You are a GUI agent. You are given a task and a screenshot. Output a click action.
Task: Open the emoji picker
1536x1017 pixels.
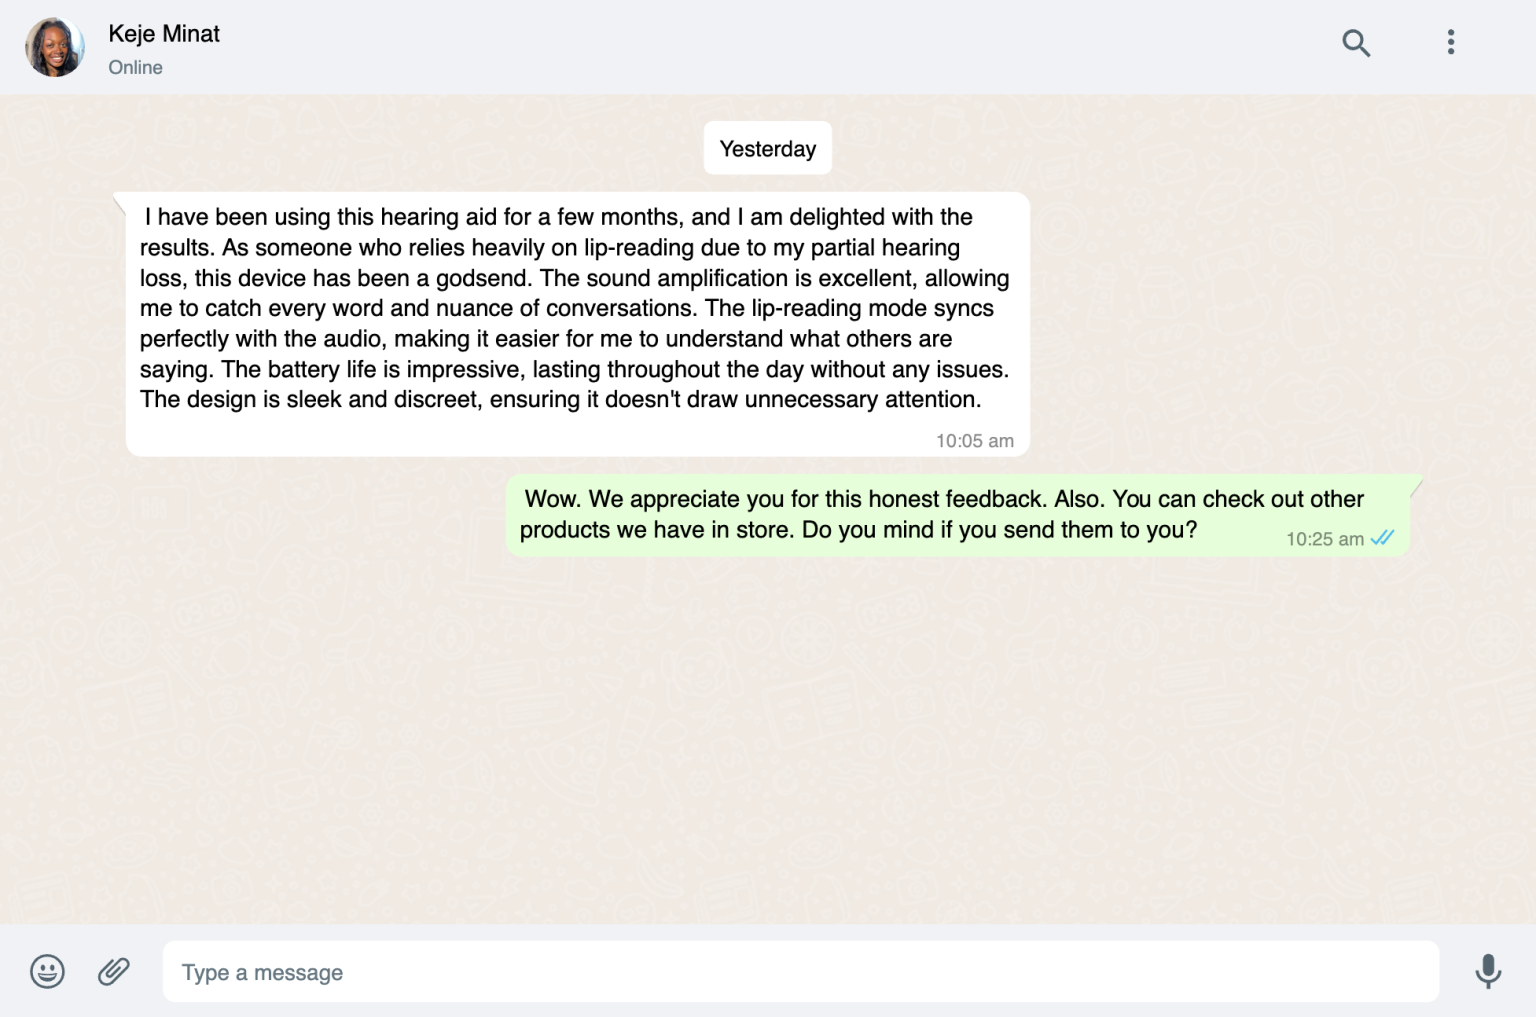click(47, 971)
